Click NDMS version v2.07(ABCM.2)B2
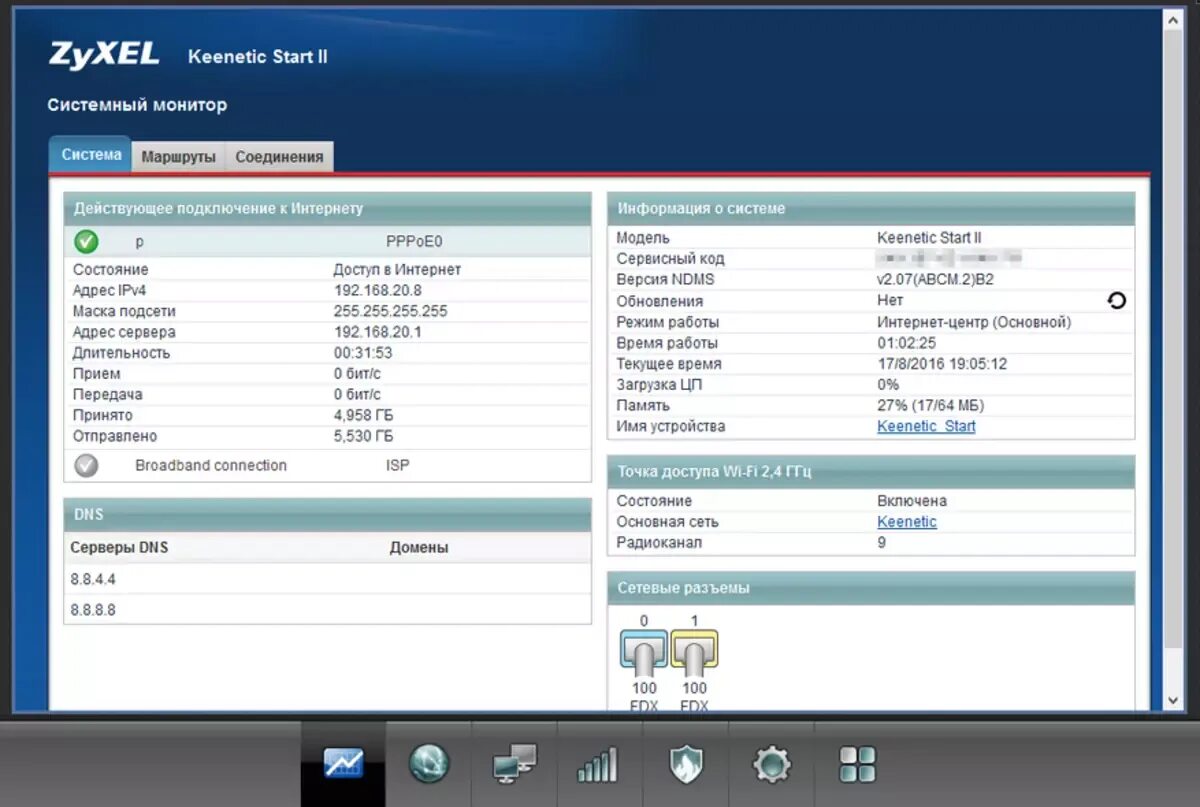This screenshot has width=1200, height=807. pos(935,279)
